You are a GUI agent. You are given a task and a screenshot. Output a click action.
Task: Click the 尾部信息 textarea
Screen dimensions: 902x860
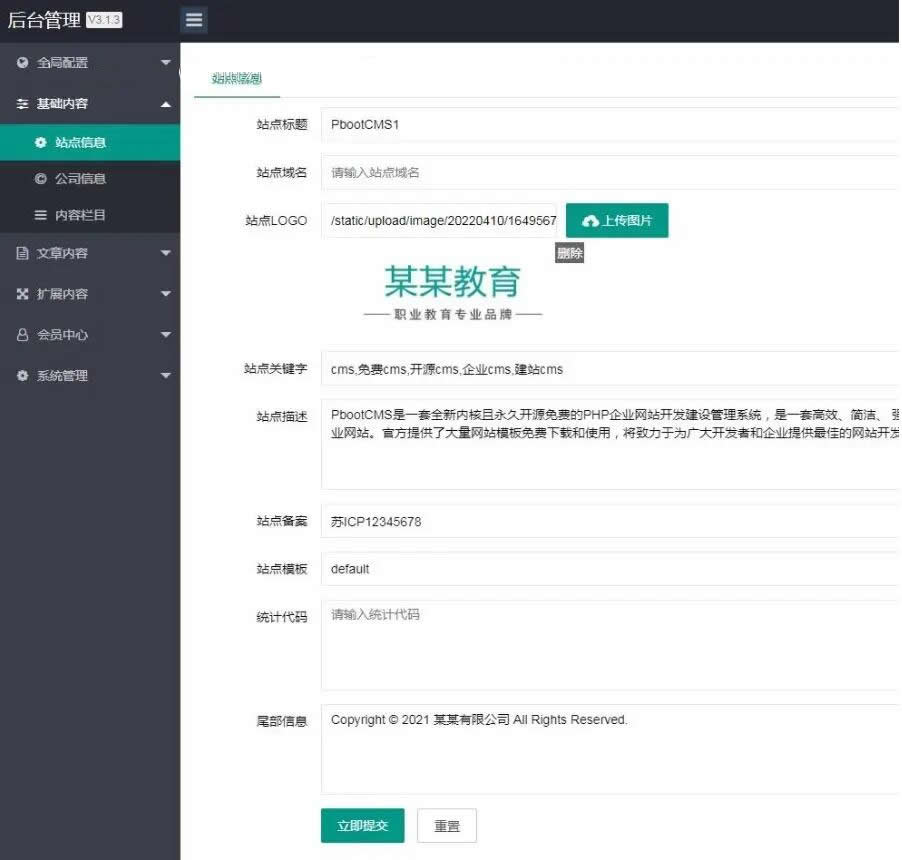(x=610, y=750)
